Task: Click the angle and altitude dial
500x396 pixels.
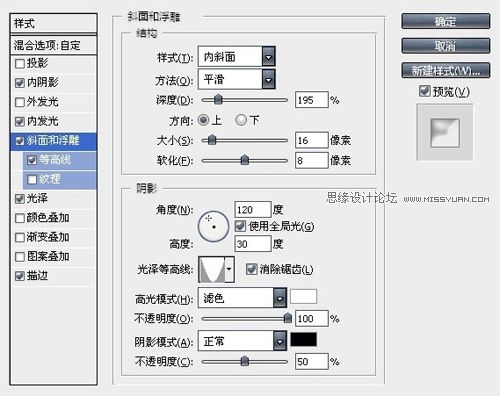Action: (213, 226)
